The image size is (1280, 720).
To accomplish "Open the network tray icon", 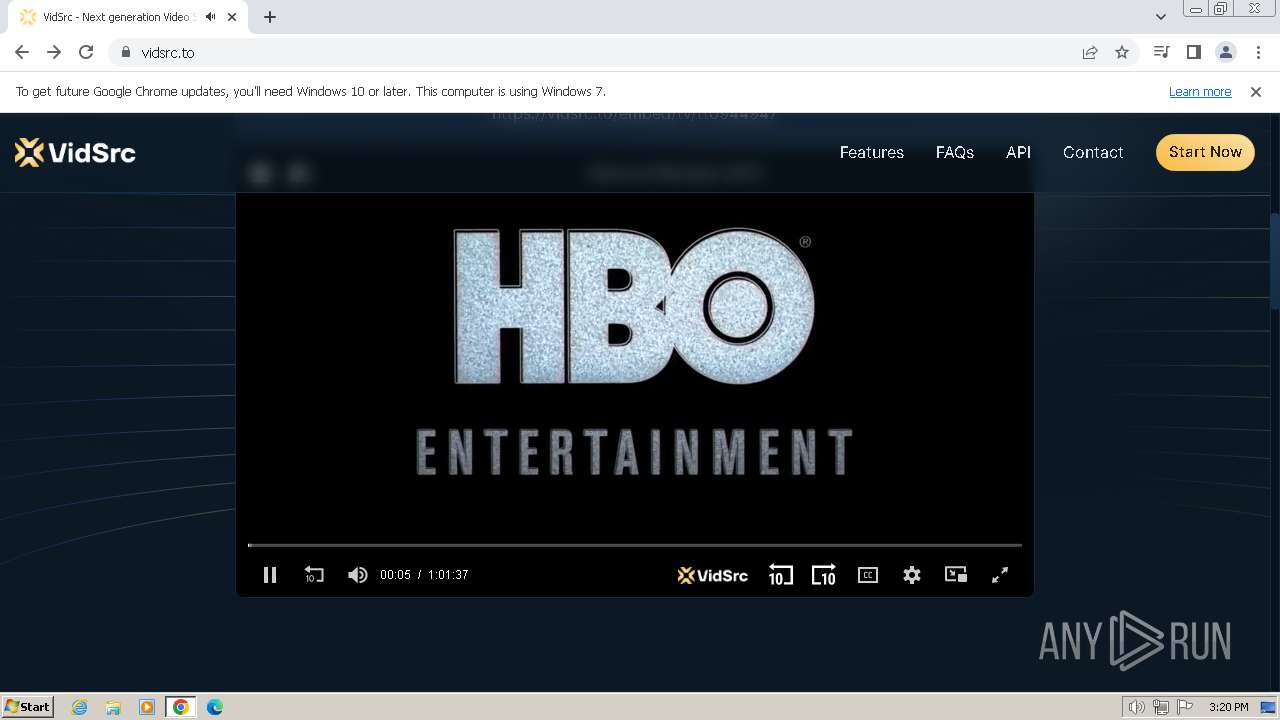I will [x=1161, y=707].
